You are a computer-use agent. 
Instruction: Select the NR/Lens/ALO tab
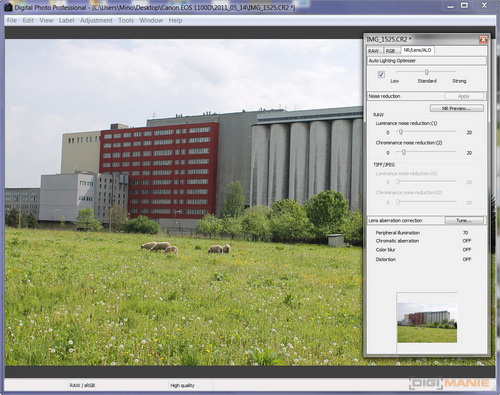[x=417, y=50]
